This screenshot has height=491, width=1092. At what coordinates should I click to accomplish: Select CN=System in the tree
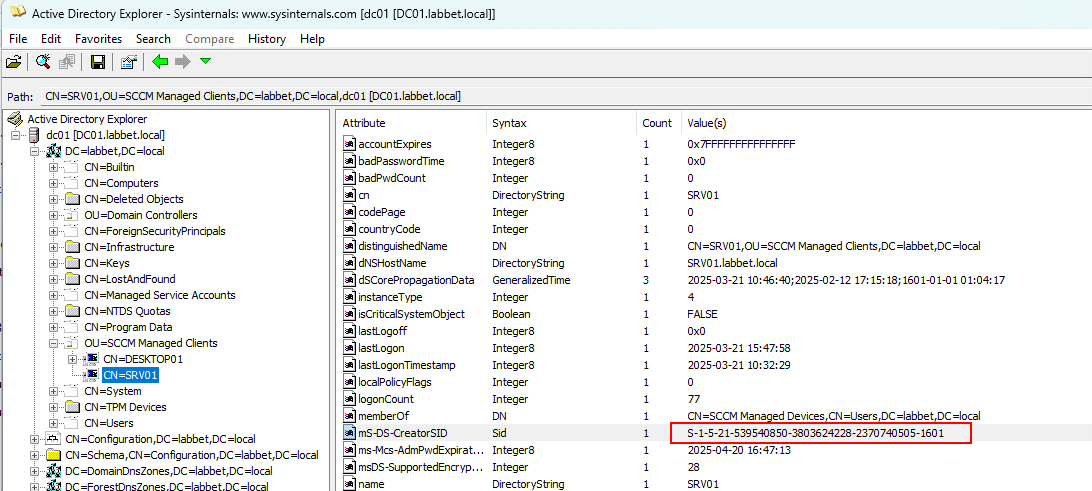tap(112, 391)
